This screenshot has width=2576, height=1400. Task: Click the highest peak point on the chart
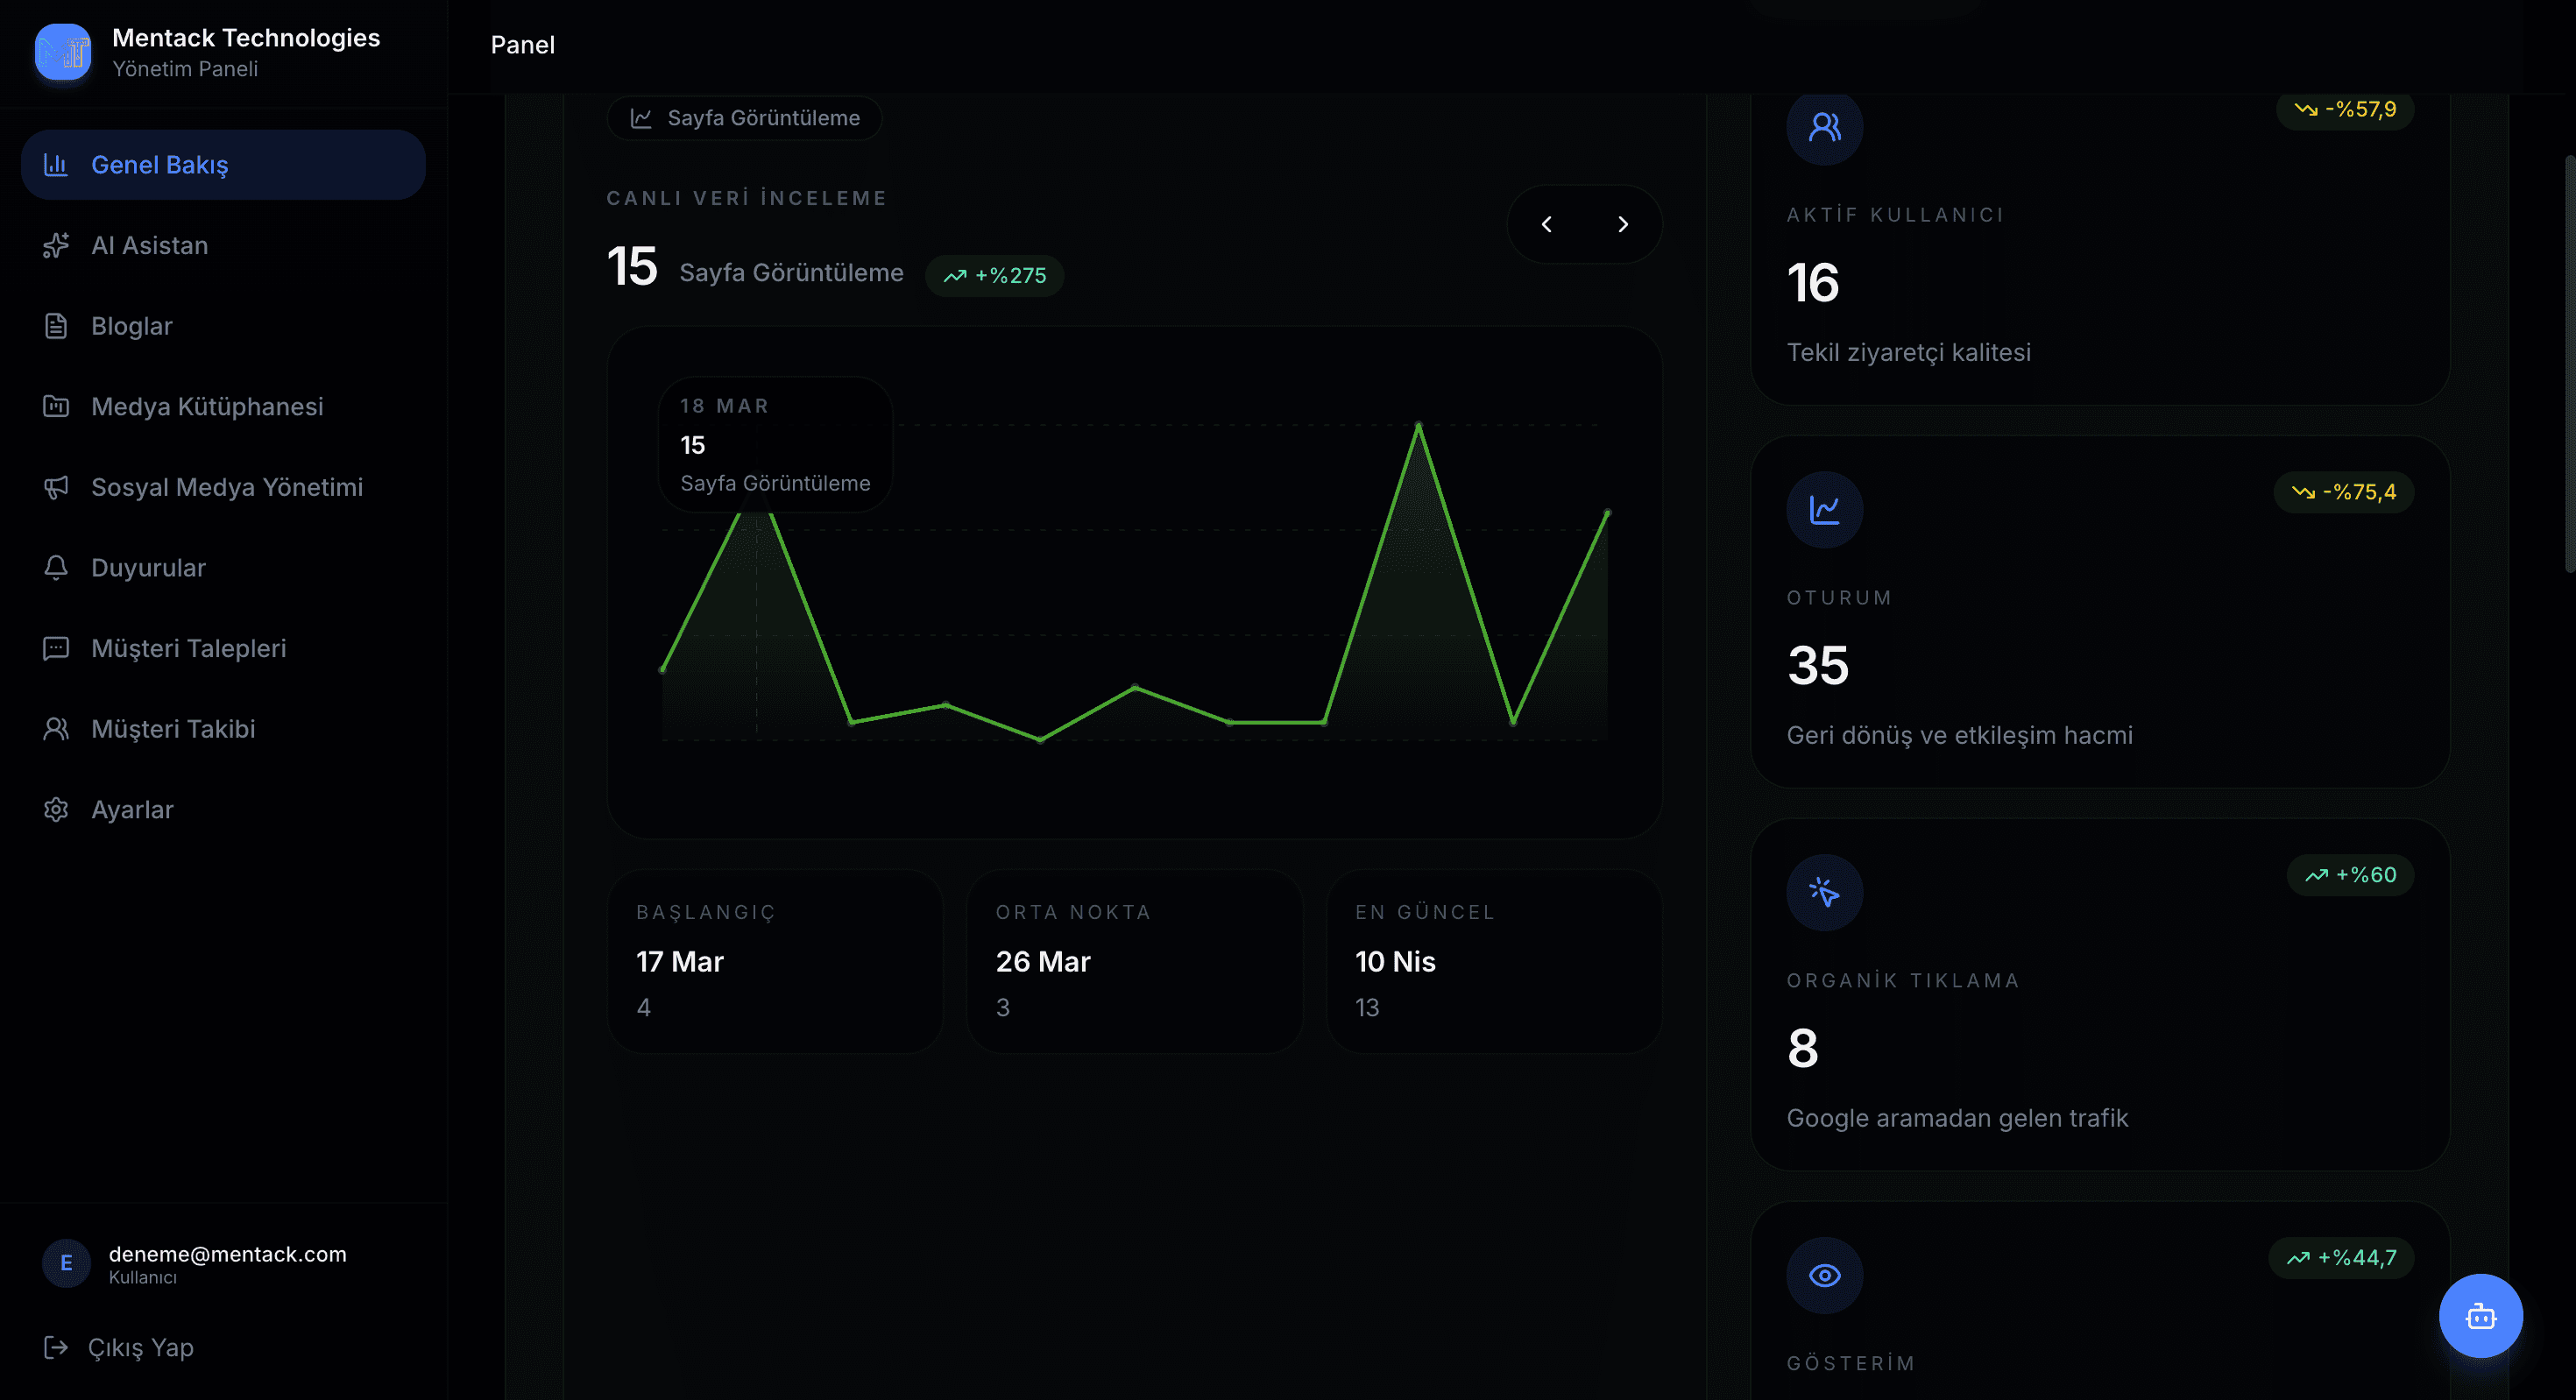(x=1418, y=425)
